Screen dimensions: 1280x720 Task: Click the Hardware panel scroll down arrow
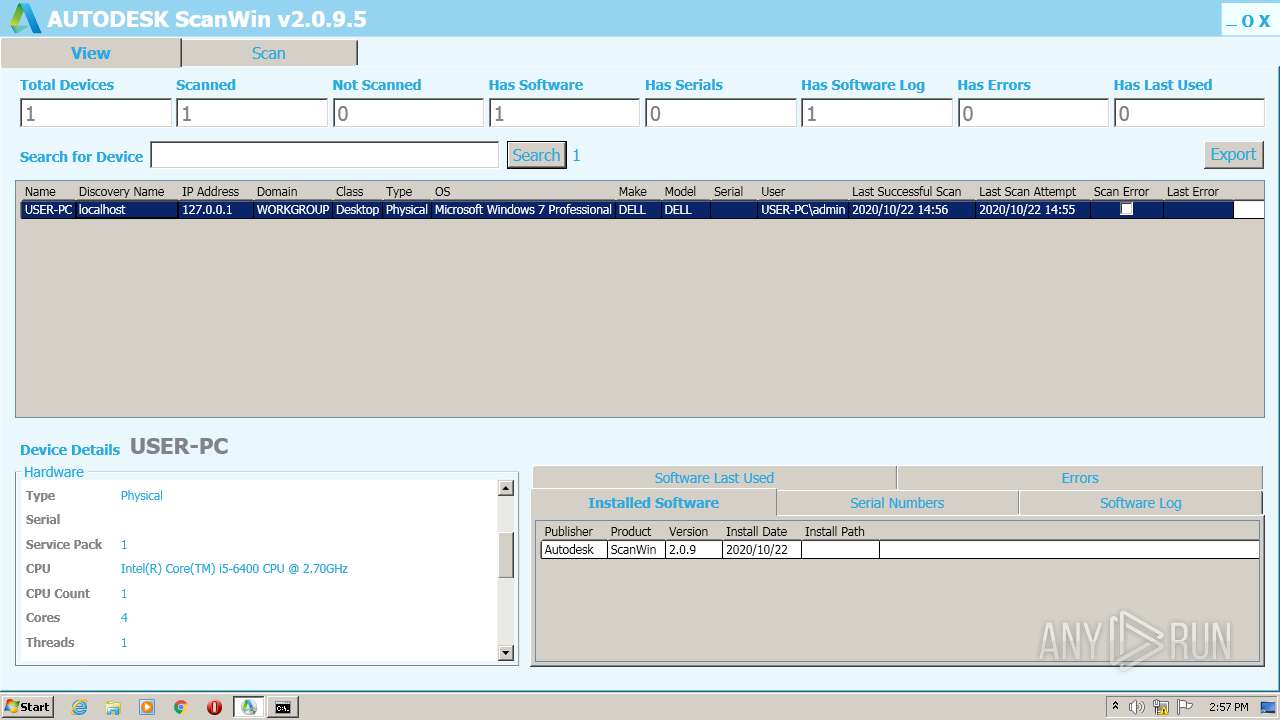(x=506, y=653)
